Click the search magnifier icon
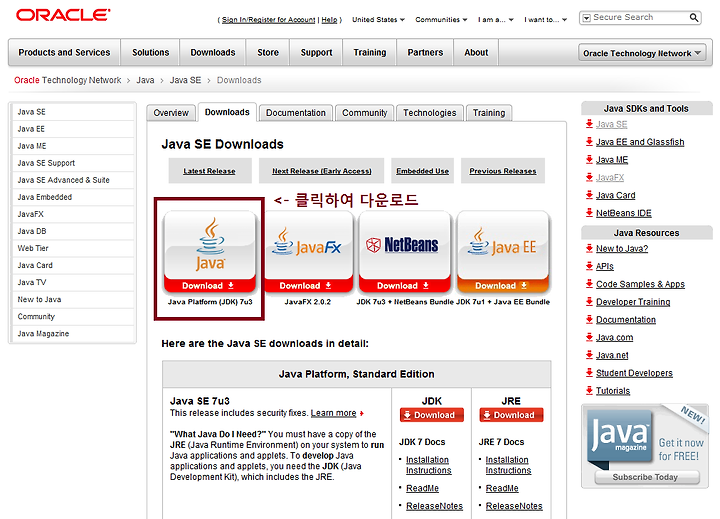720x519 pixels. pos(693,17)
